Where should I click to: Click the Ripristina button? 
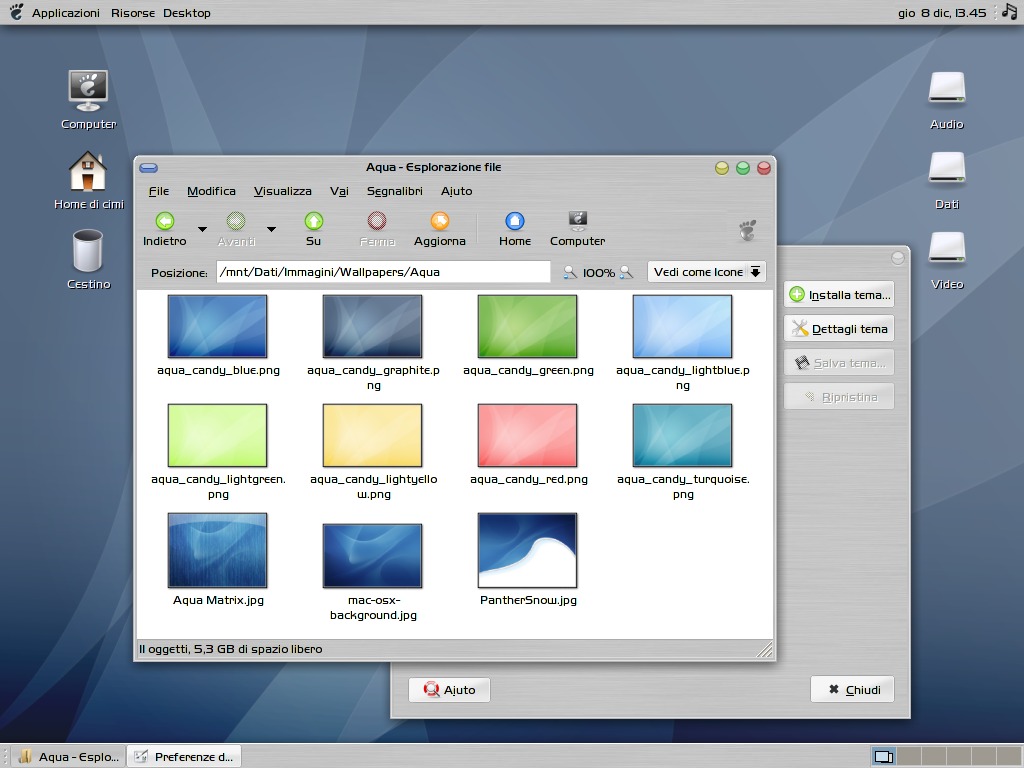(x=839, y=396)
